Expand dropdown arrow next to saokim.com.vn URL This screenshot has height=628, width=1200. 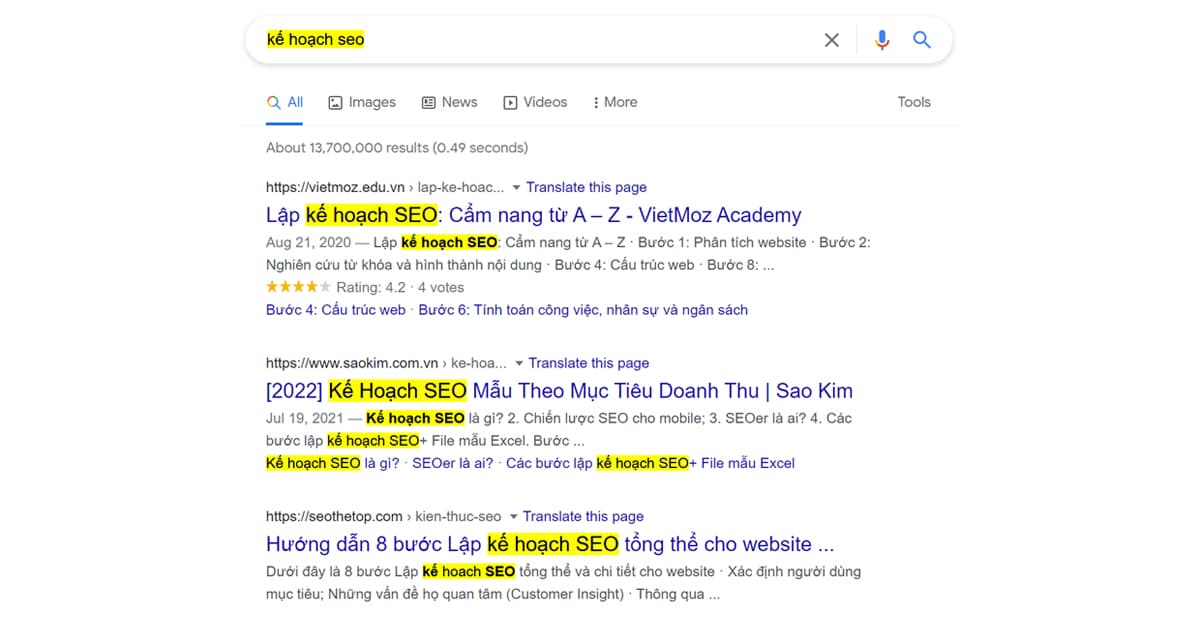(518, 364)
